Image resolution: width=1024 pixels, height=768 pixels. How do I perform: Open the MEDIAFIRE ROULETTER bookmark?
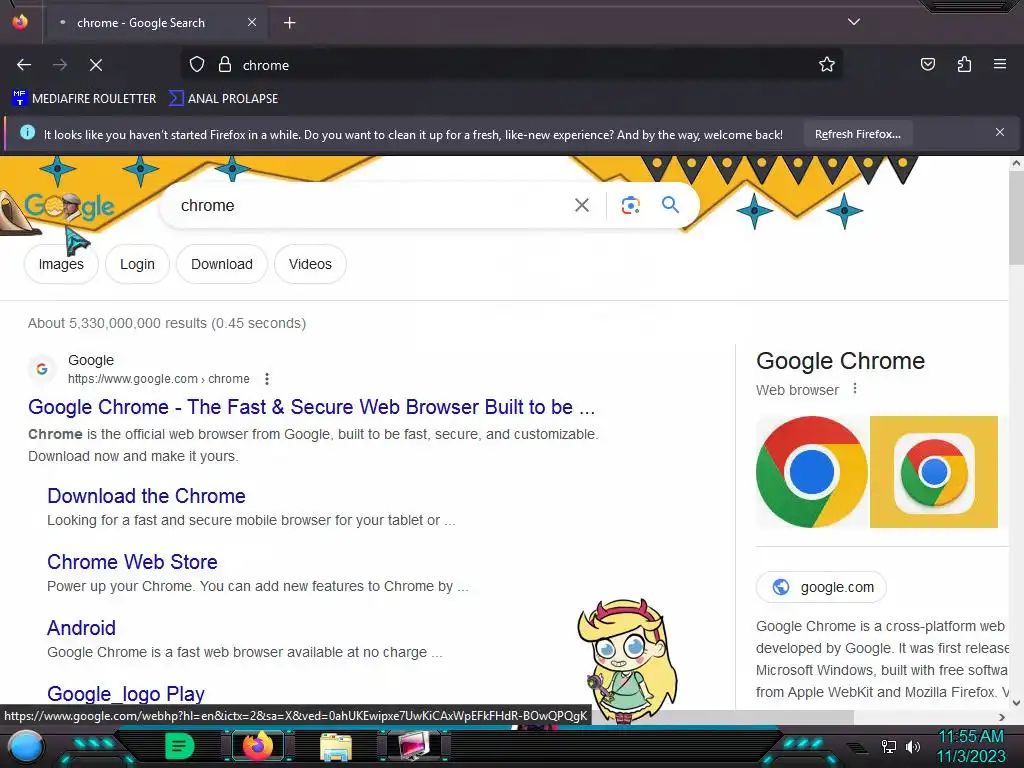click(84, 99)
